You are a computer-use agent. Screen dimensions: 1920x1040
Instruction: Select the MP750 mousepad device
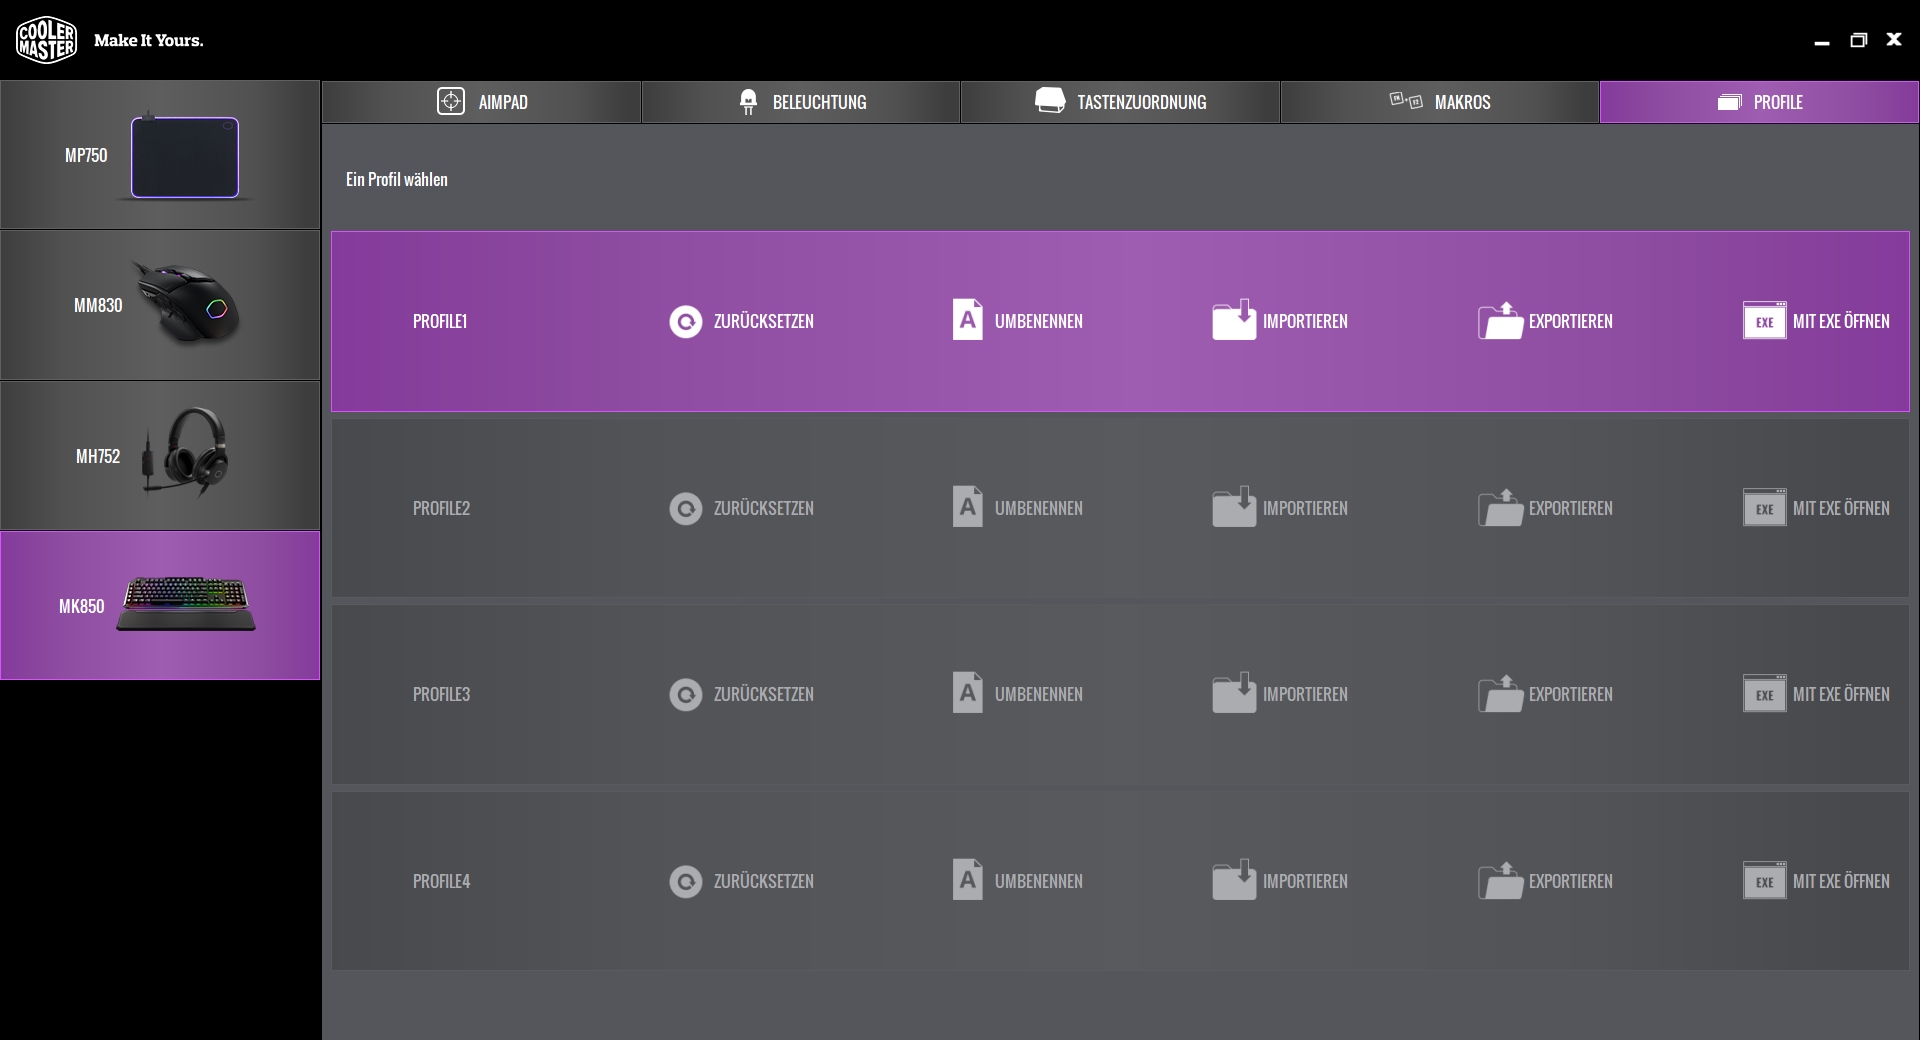click(160, 156)
